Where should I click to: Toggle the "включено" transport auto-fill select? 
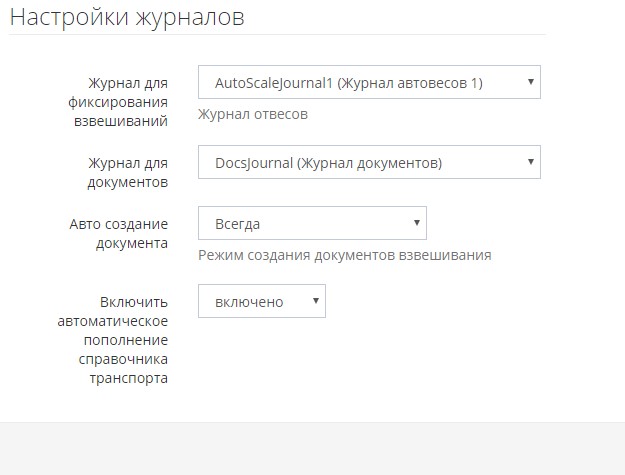coord(261,301)
